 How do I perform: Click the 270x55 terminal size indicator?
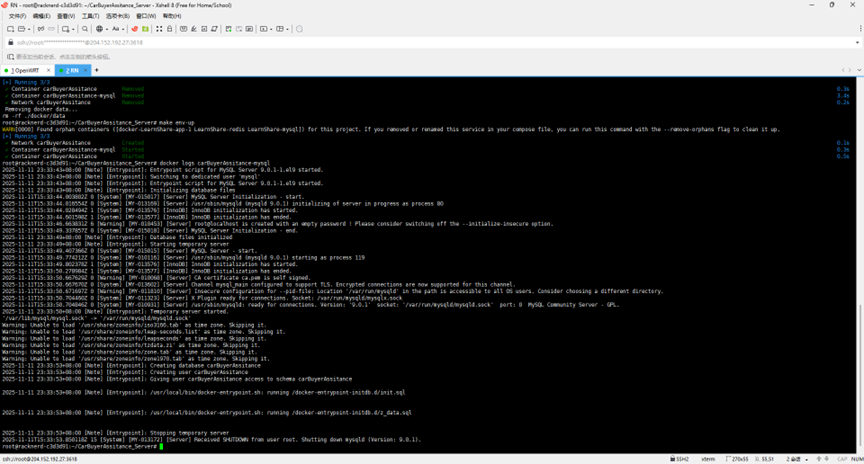click(737, 459)
